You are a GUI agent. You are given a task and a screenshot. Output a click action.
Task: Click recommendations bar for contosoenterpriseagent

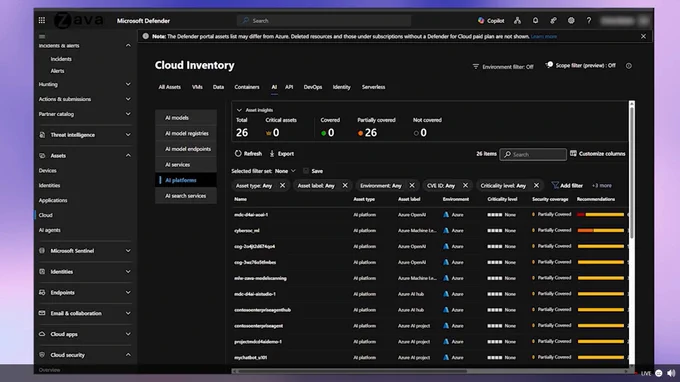(601, 326)
